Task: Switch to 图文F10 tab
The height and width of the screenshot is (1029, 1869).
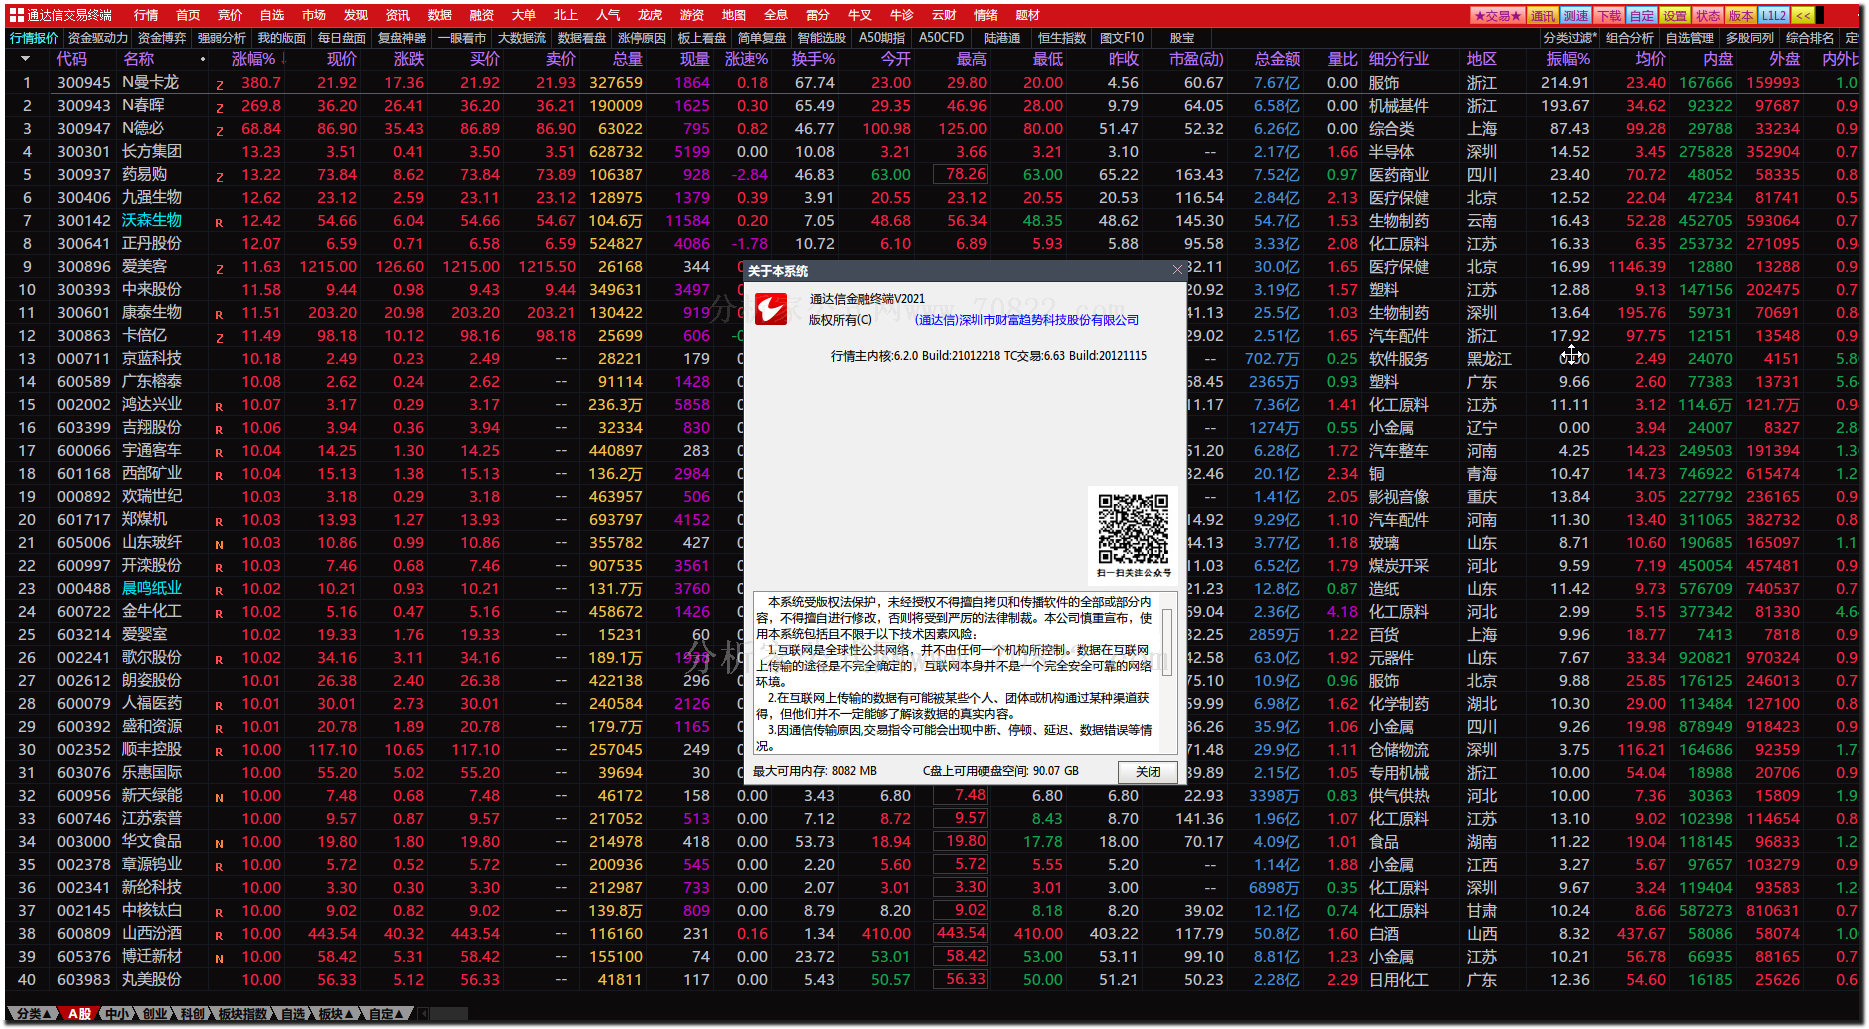Action: coord(1122,38)
